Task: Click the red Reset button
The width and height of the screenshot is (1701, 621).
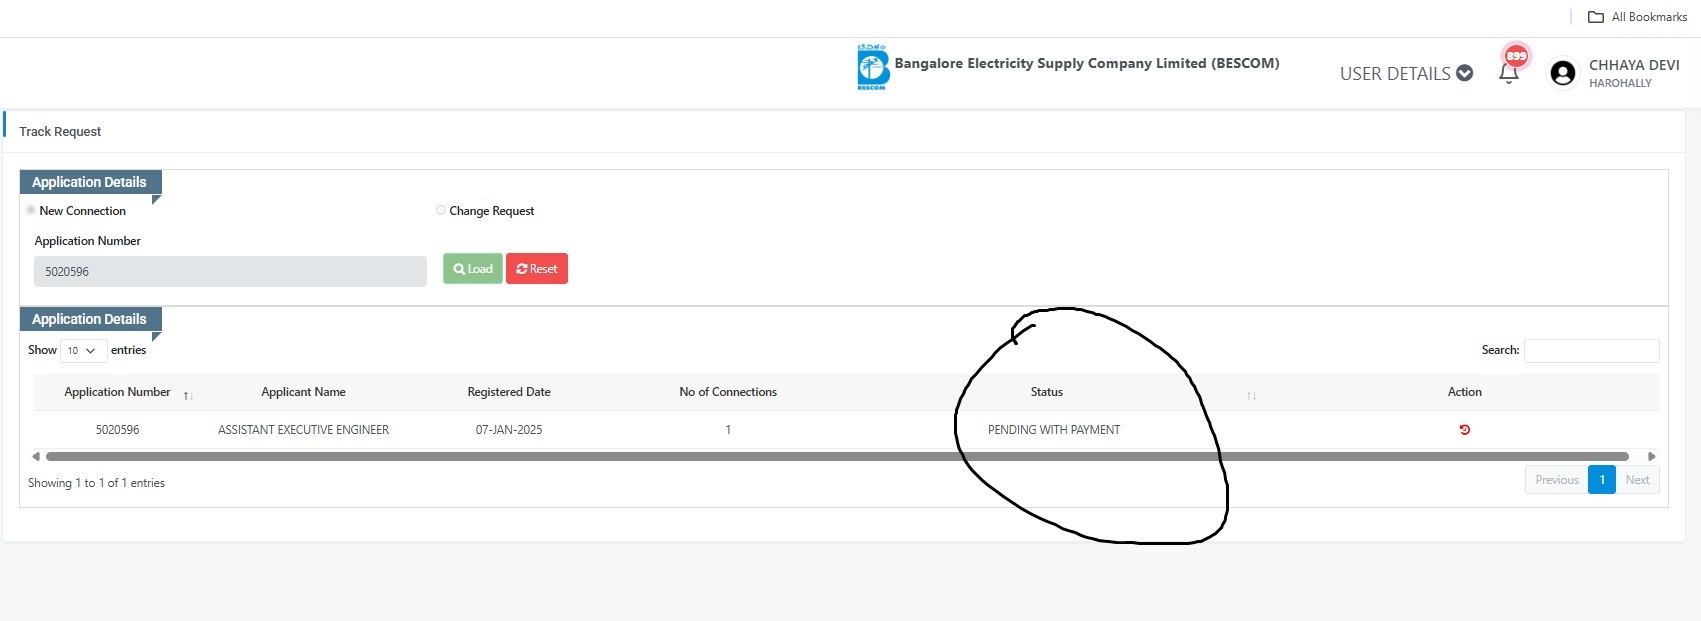Action: pyautogui.click(x=537, y=269)
